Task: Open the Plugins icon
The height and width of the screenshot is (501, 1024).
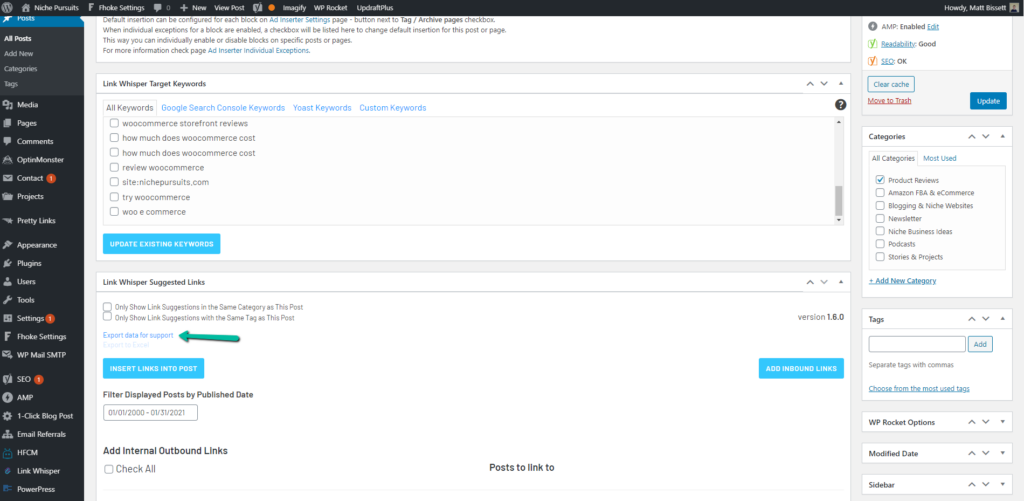Action: 8,263
